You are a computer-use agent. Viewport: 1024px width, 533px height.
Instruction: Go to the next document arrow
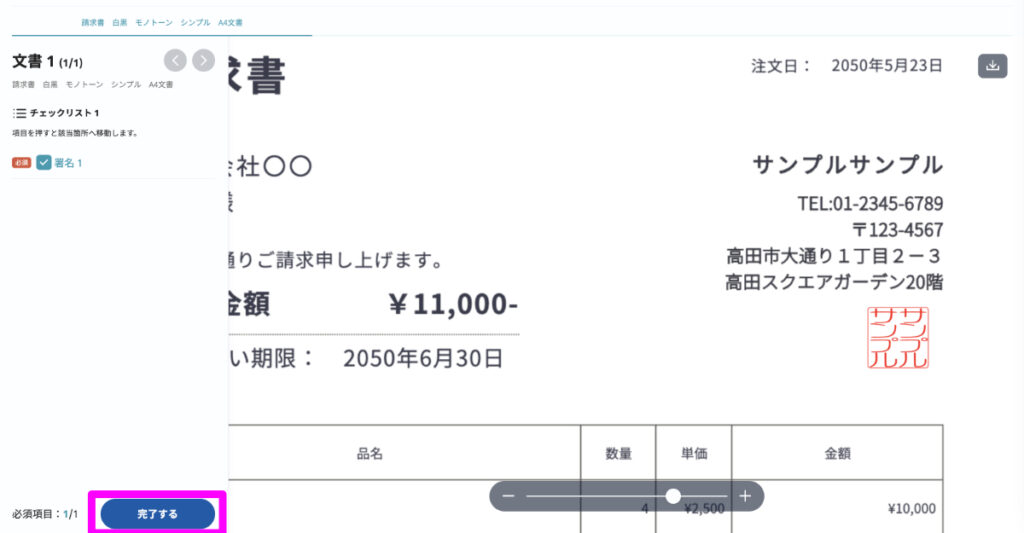[204, 61]
